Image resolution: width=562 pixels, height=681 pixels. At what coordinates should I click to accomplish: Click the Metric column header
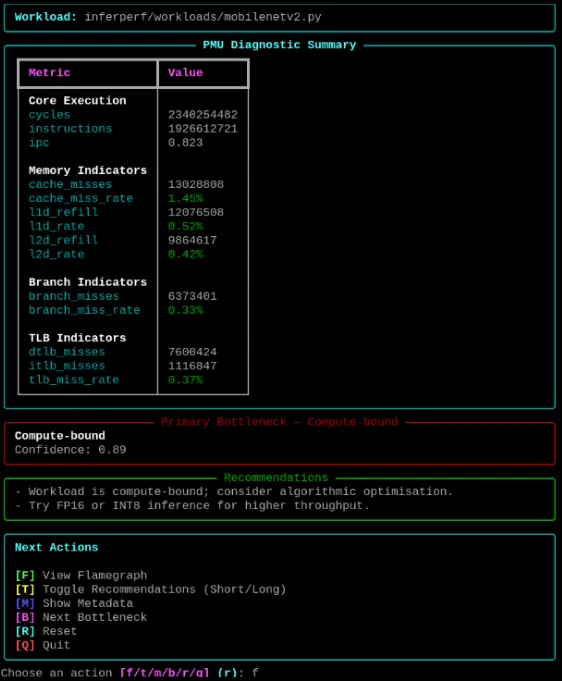point(50,73)
